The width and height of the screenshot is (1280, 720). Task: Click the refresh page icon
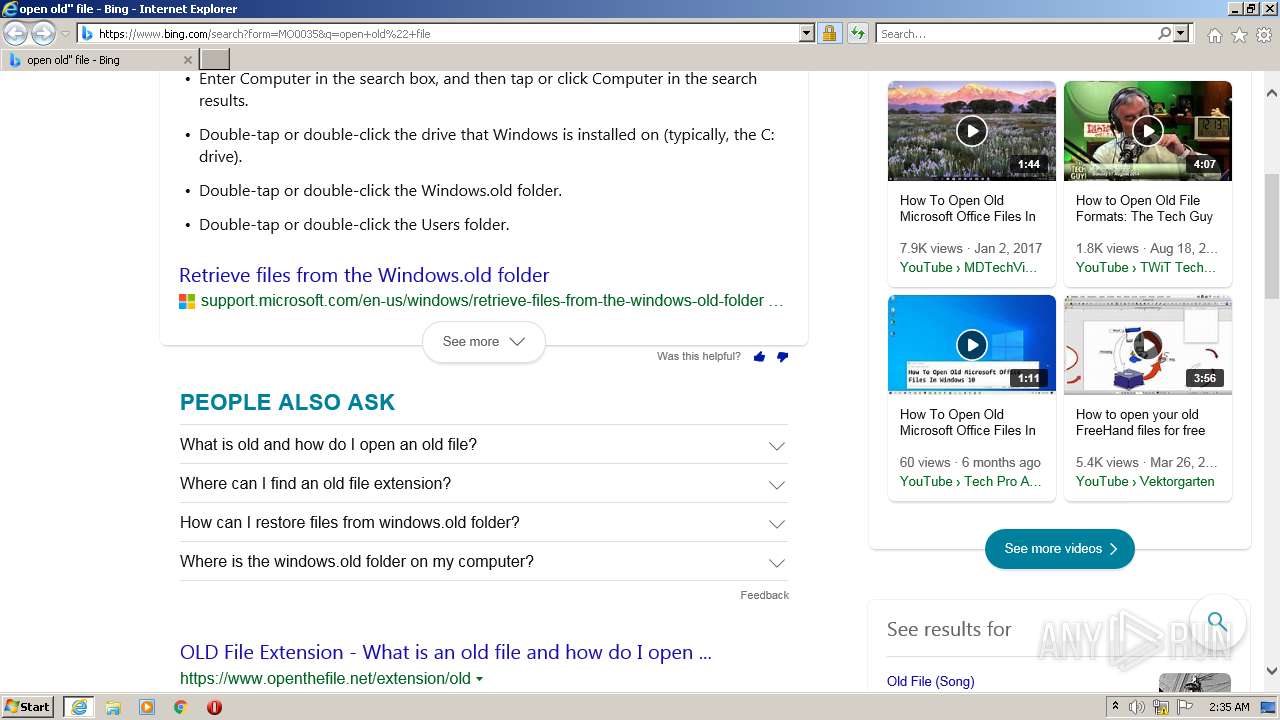pyautogui.click(x=858, y=33)
